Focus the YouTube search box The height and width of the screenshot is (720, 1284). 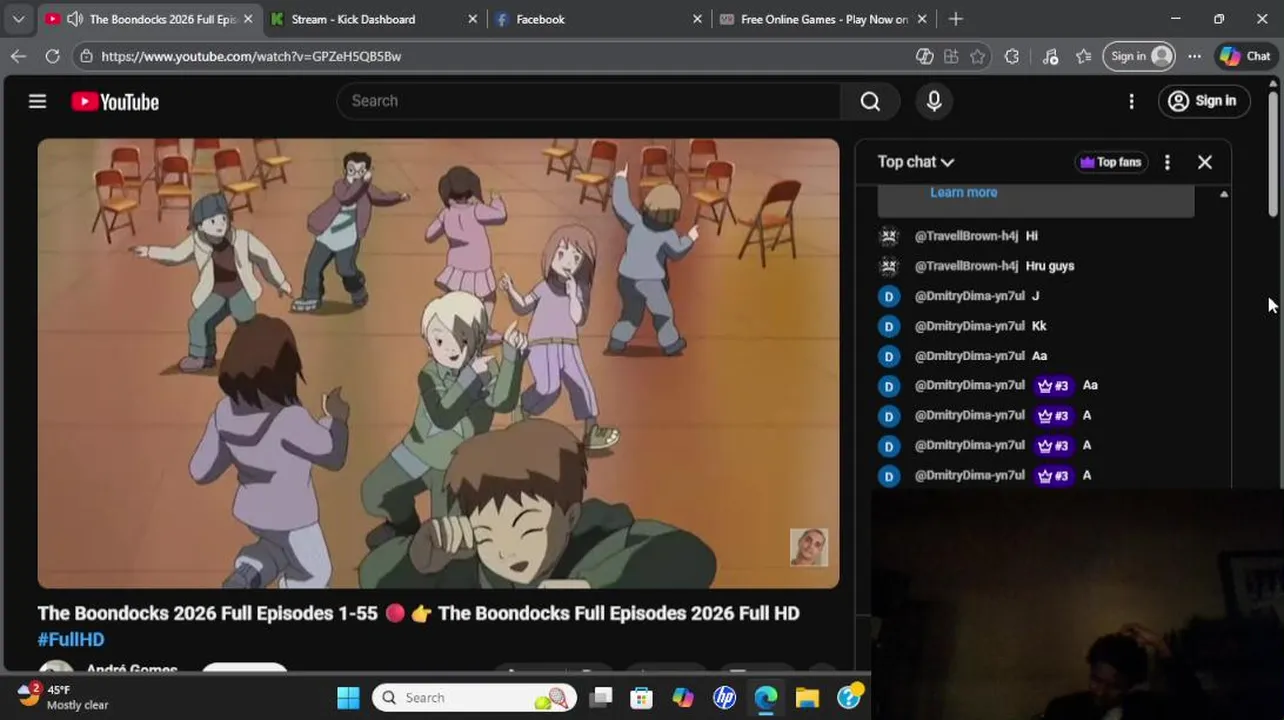tap(590, 101)
